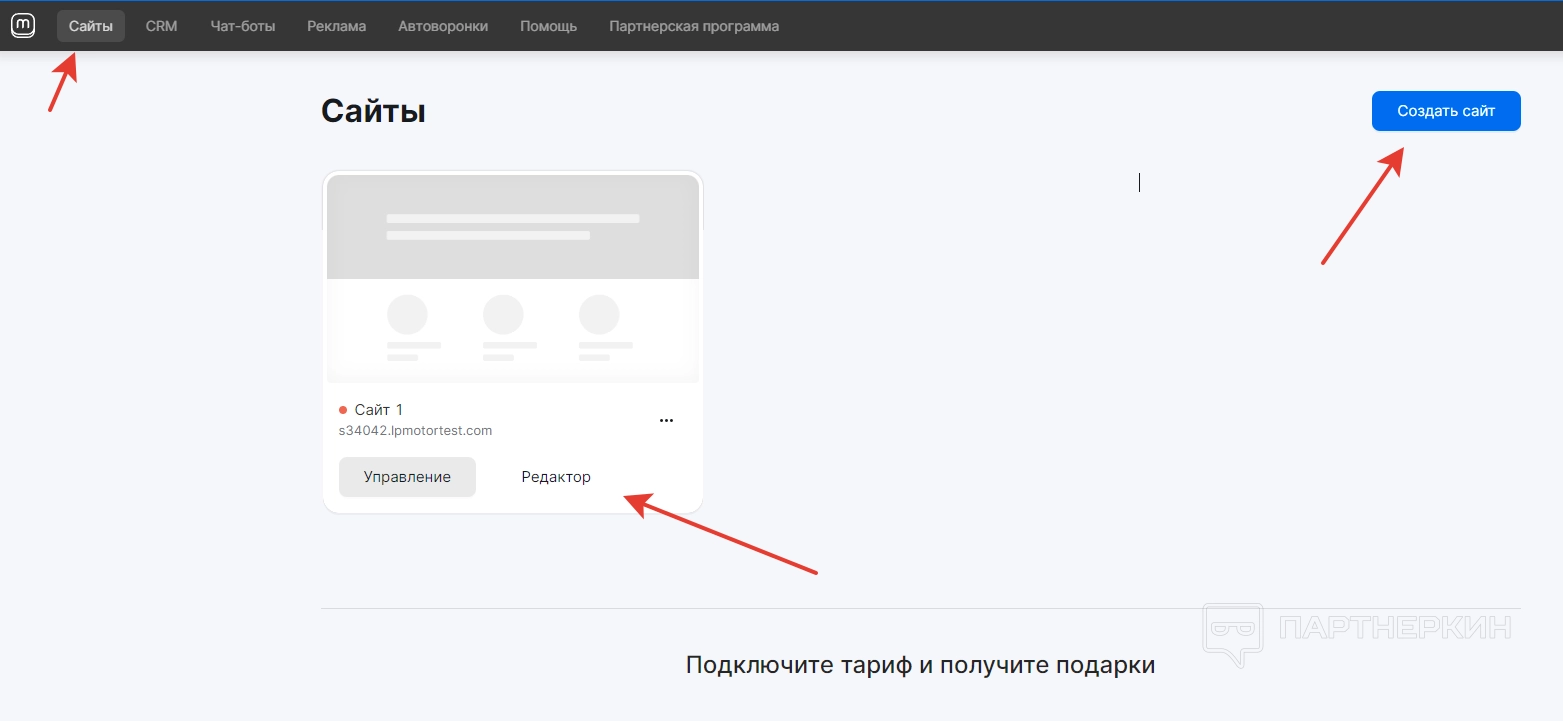Viewport: 1563px width, 721px height.
Task: Open the Сайты navigation tab
Action: pyautogui.click(x=91, y=26)
